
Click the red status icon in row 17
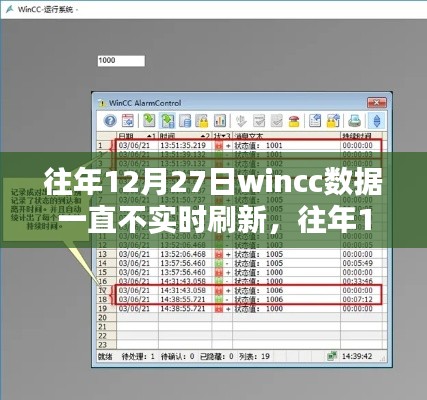[219, 290]
